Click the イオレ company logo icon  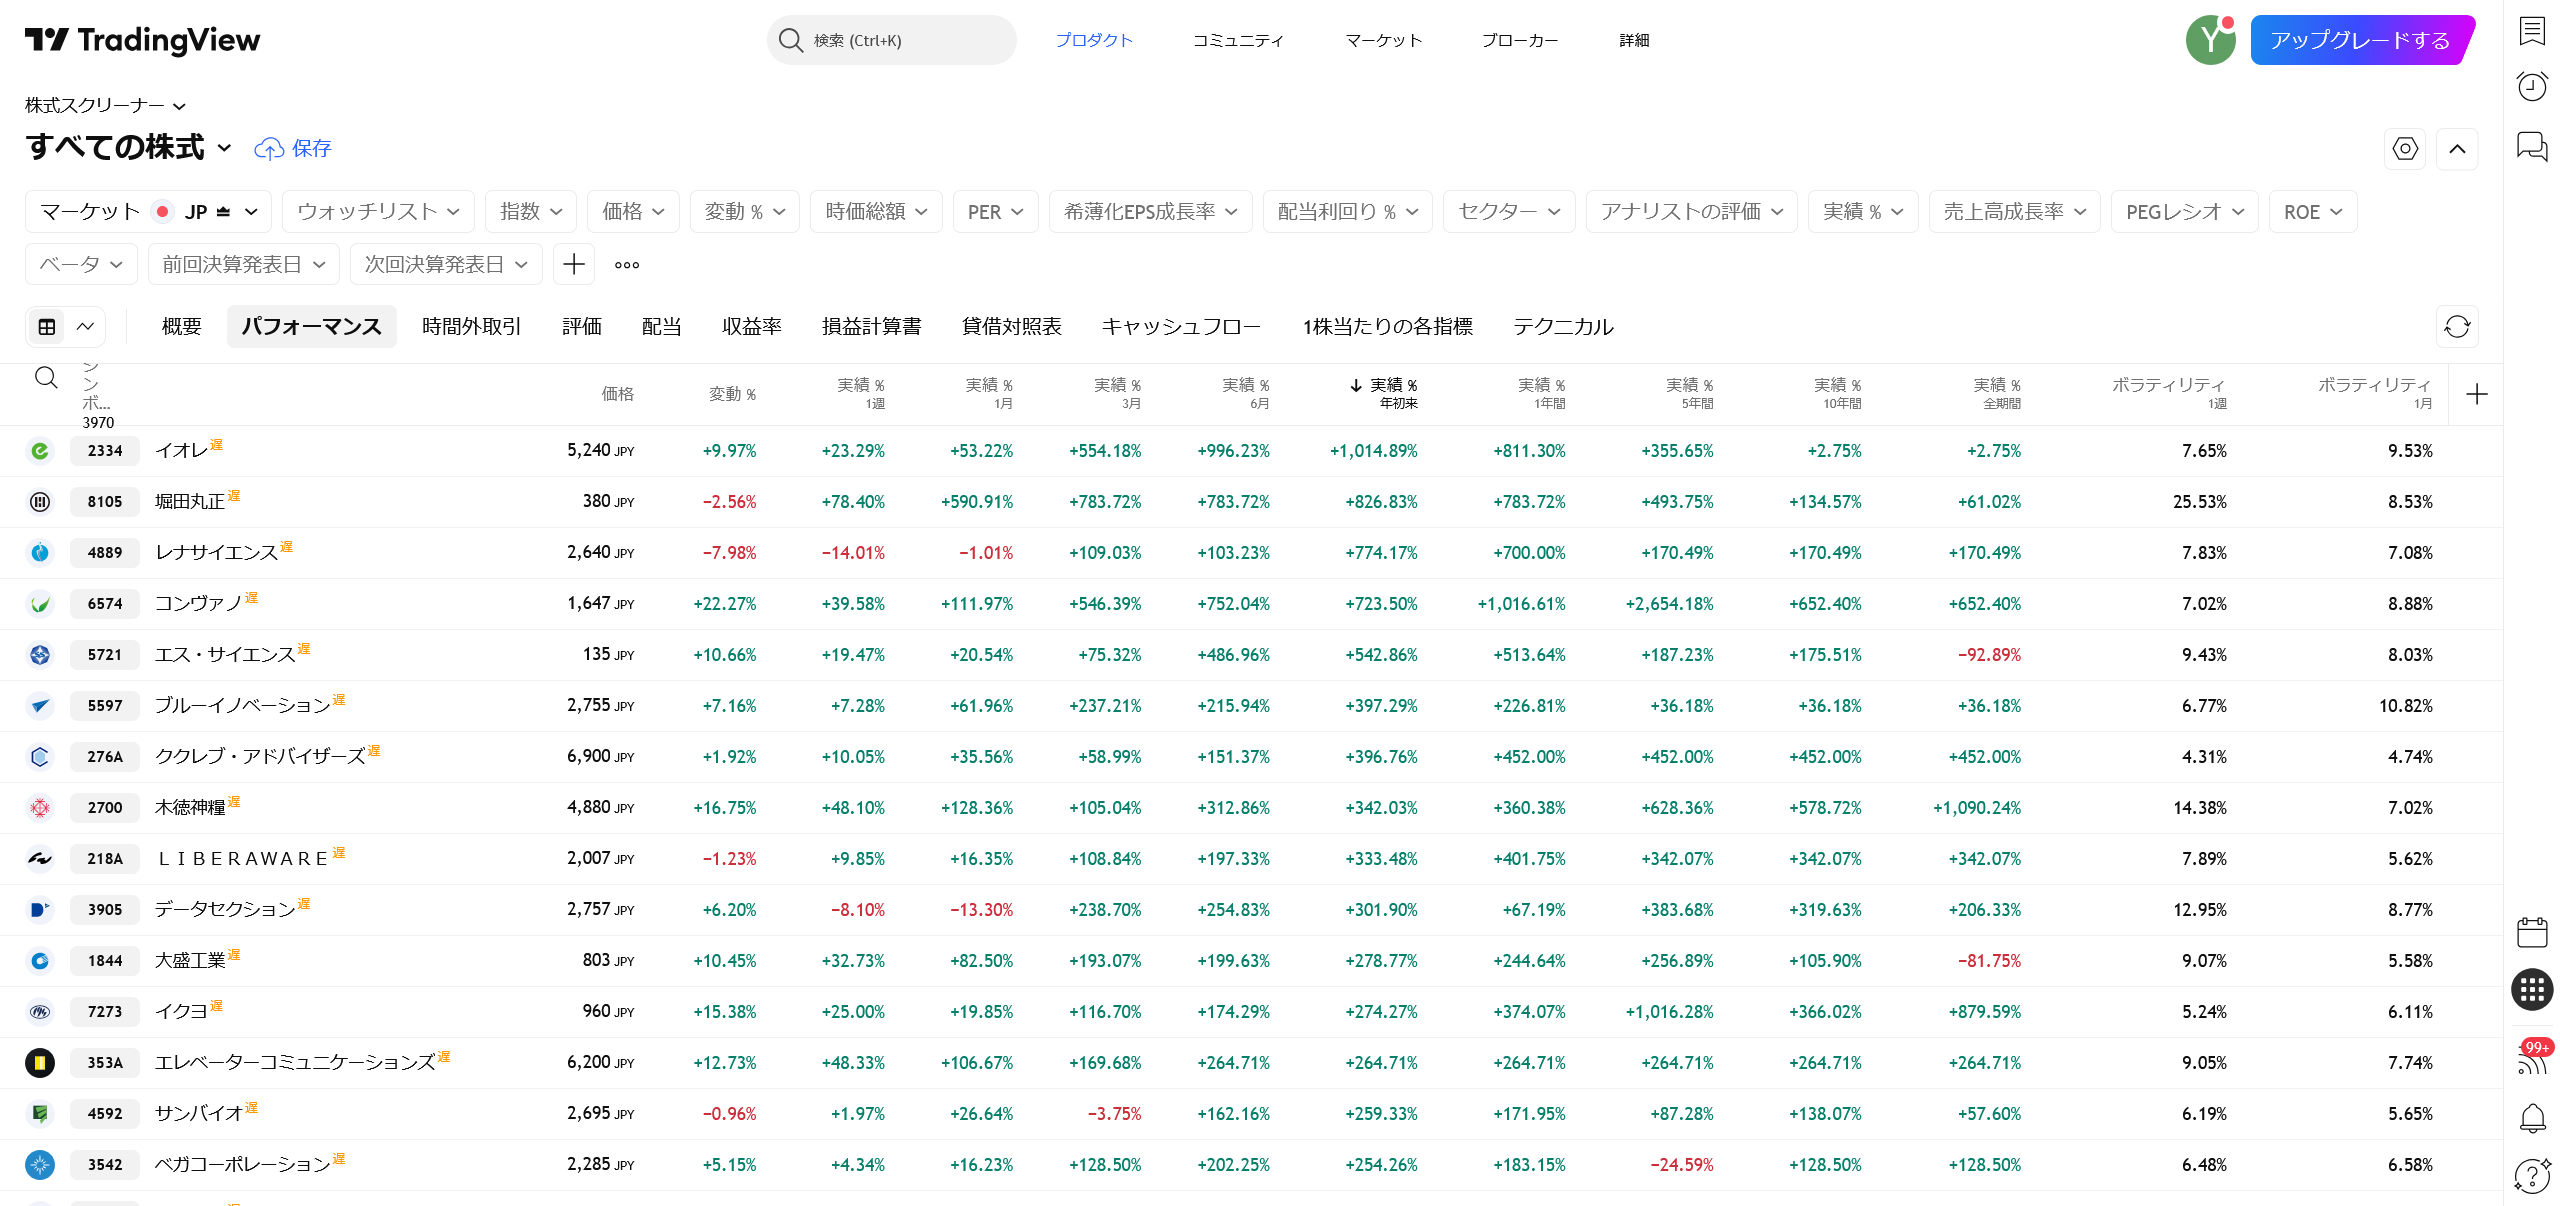coord(40,451)
